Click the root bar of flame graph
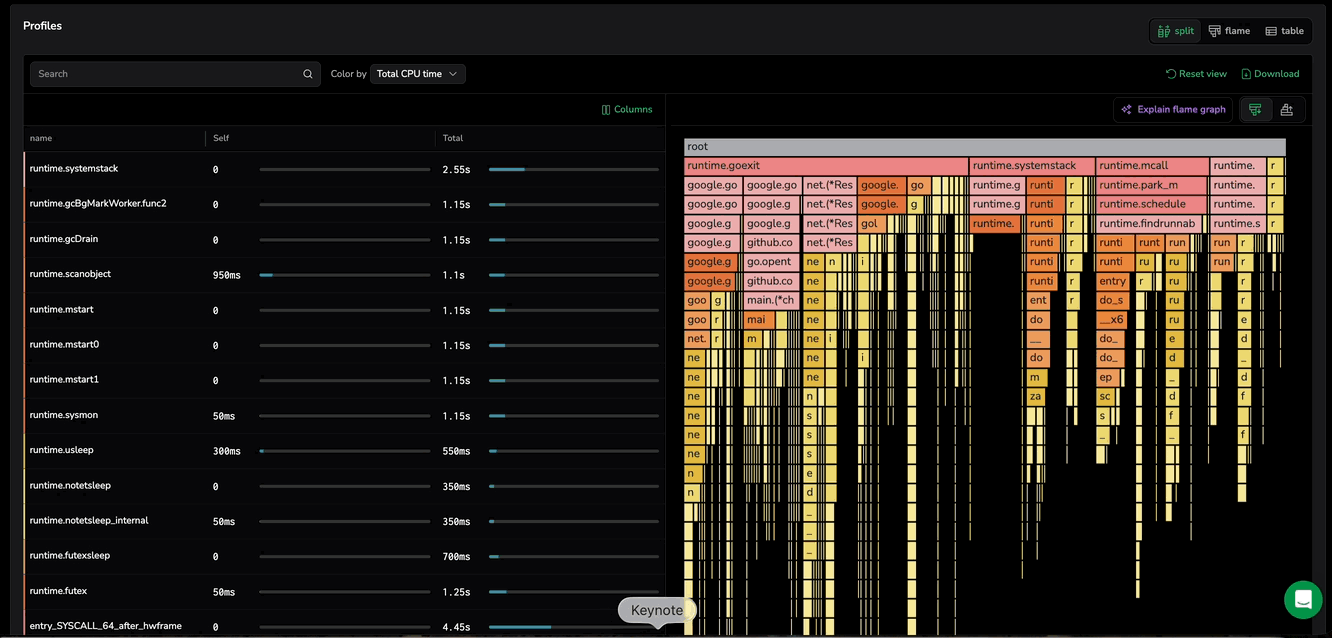Screen dimensions: 1332x638 (984, 147)
